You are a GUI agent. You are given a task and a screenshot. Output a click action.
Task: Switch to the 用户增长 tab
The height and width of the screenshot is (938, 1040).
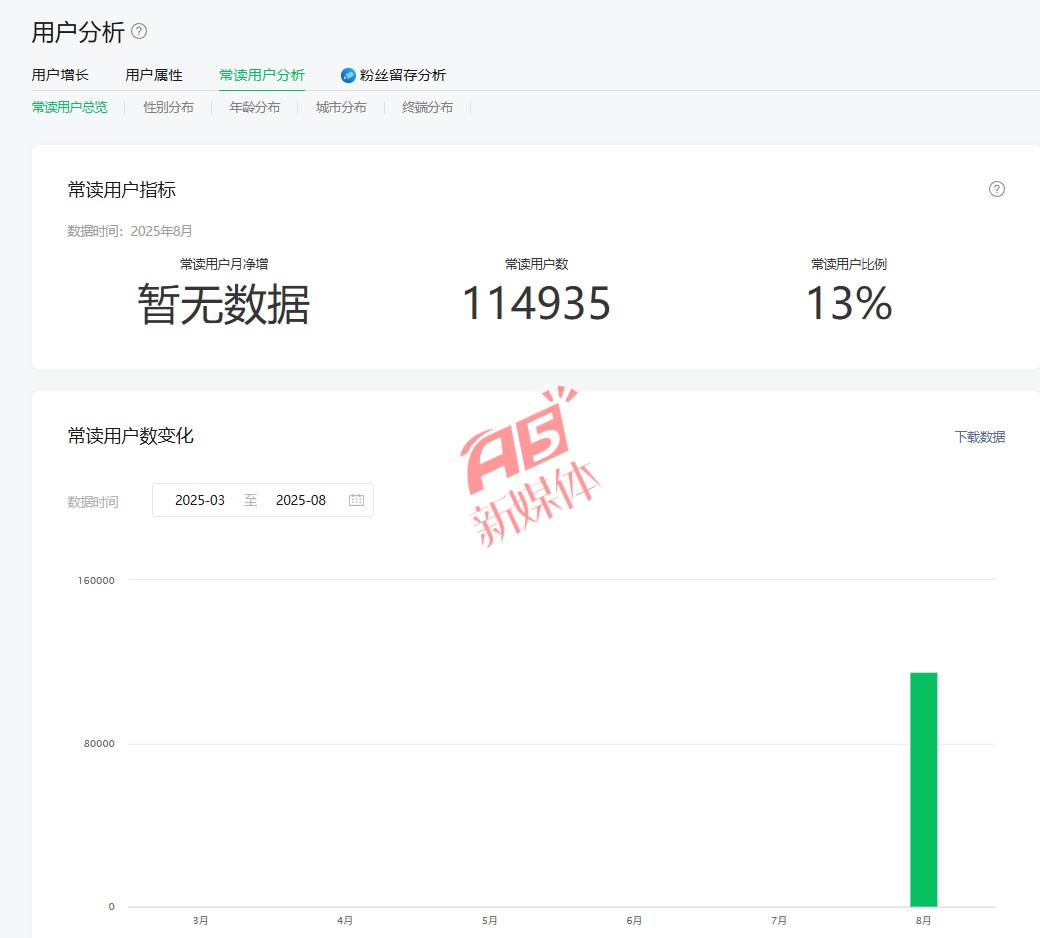60,75
